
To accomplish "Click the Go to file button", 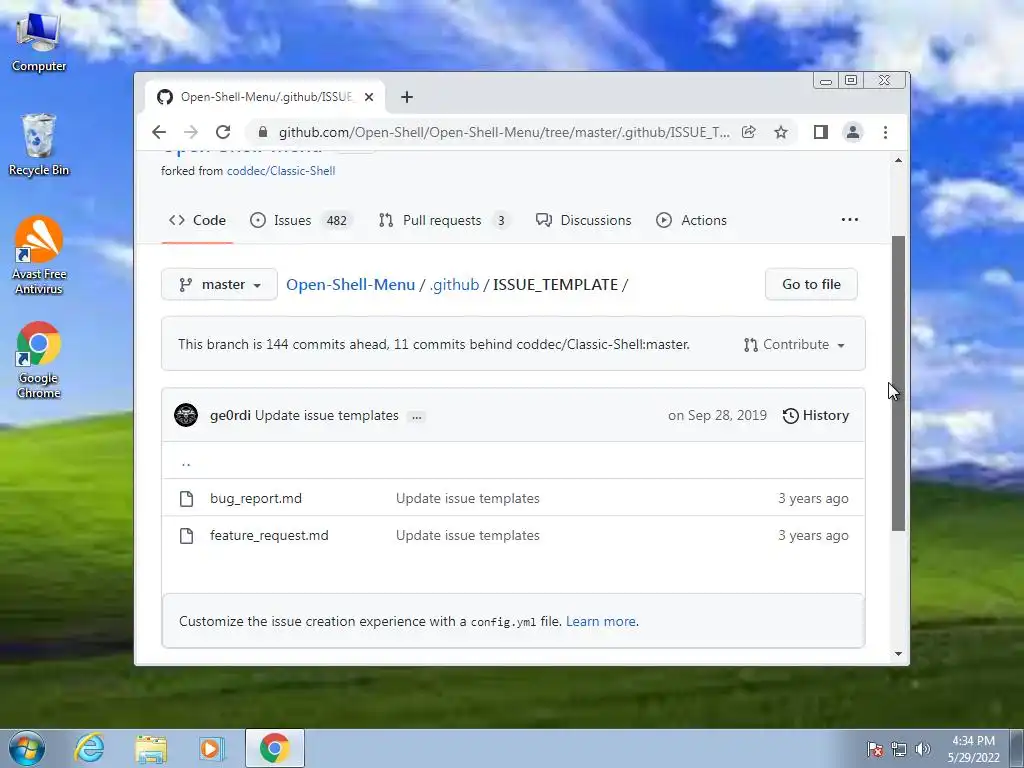I will click(x=811, y=285).
